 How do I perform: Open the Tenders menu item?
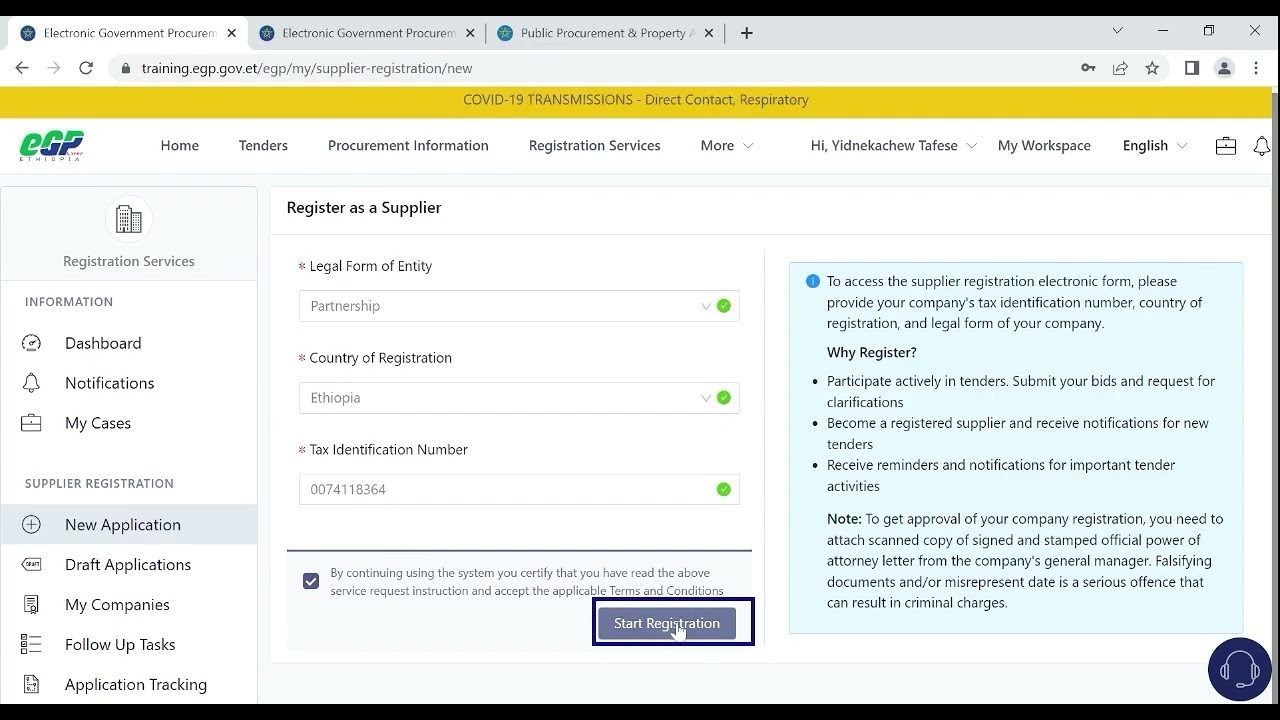coord(263,146)
